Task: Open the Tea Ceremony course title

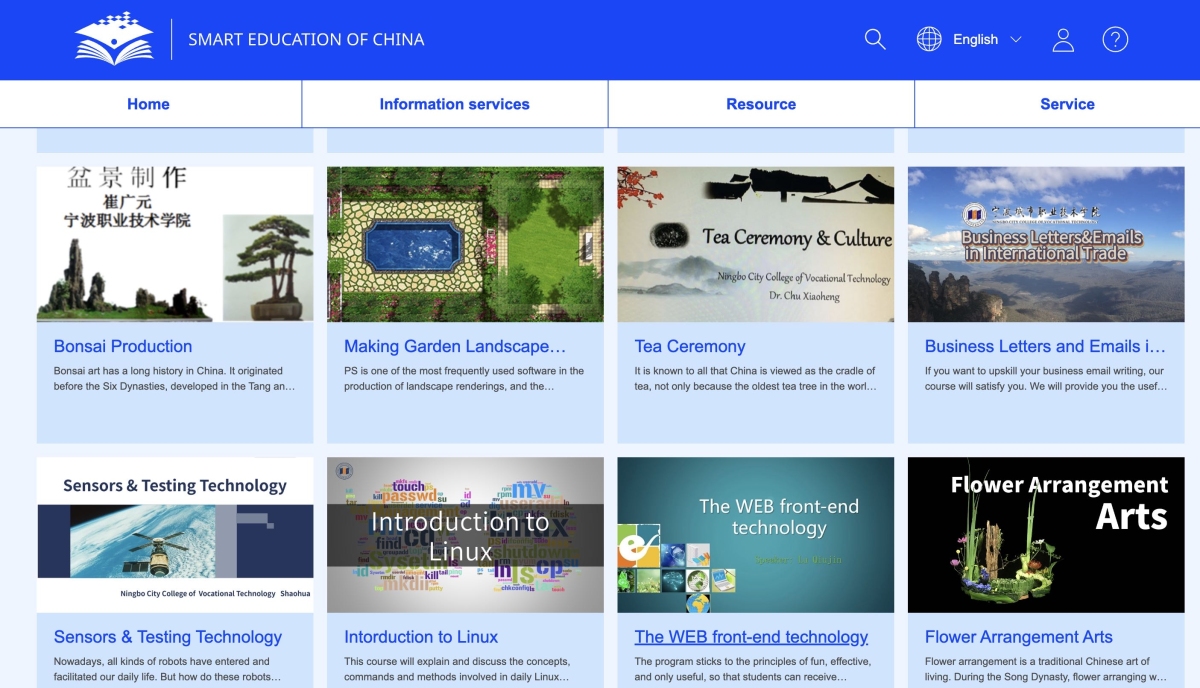Action: tap(690, 347)
